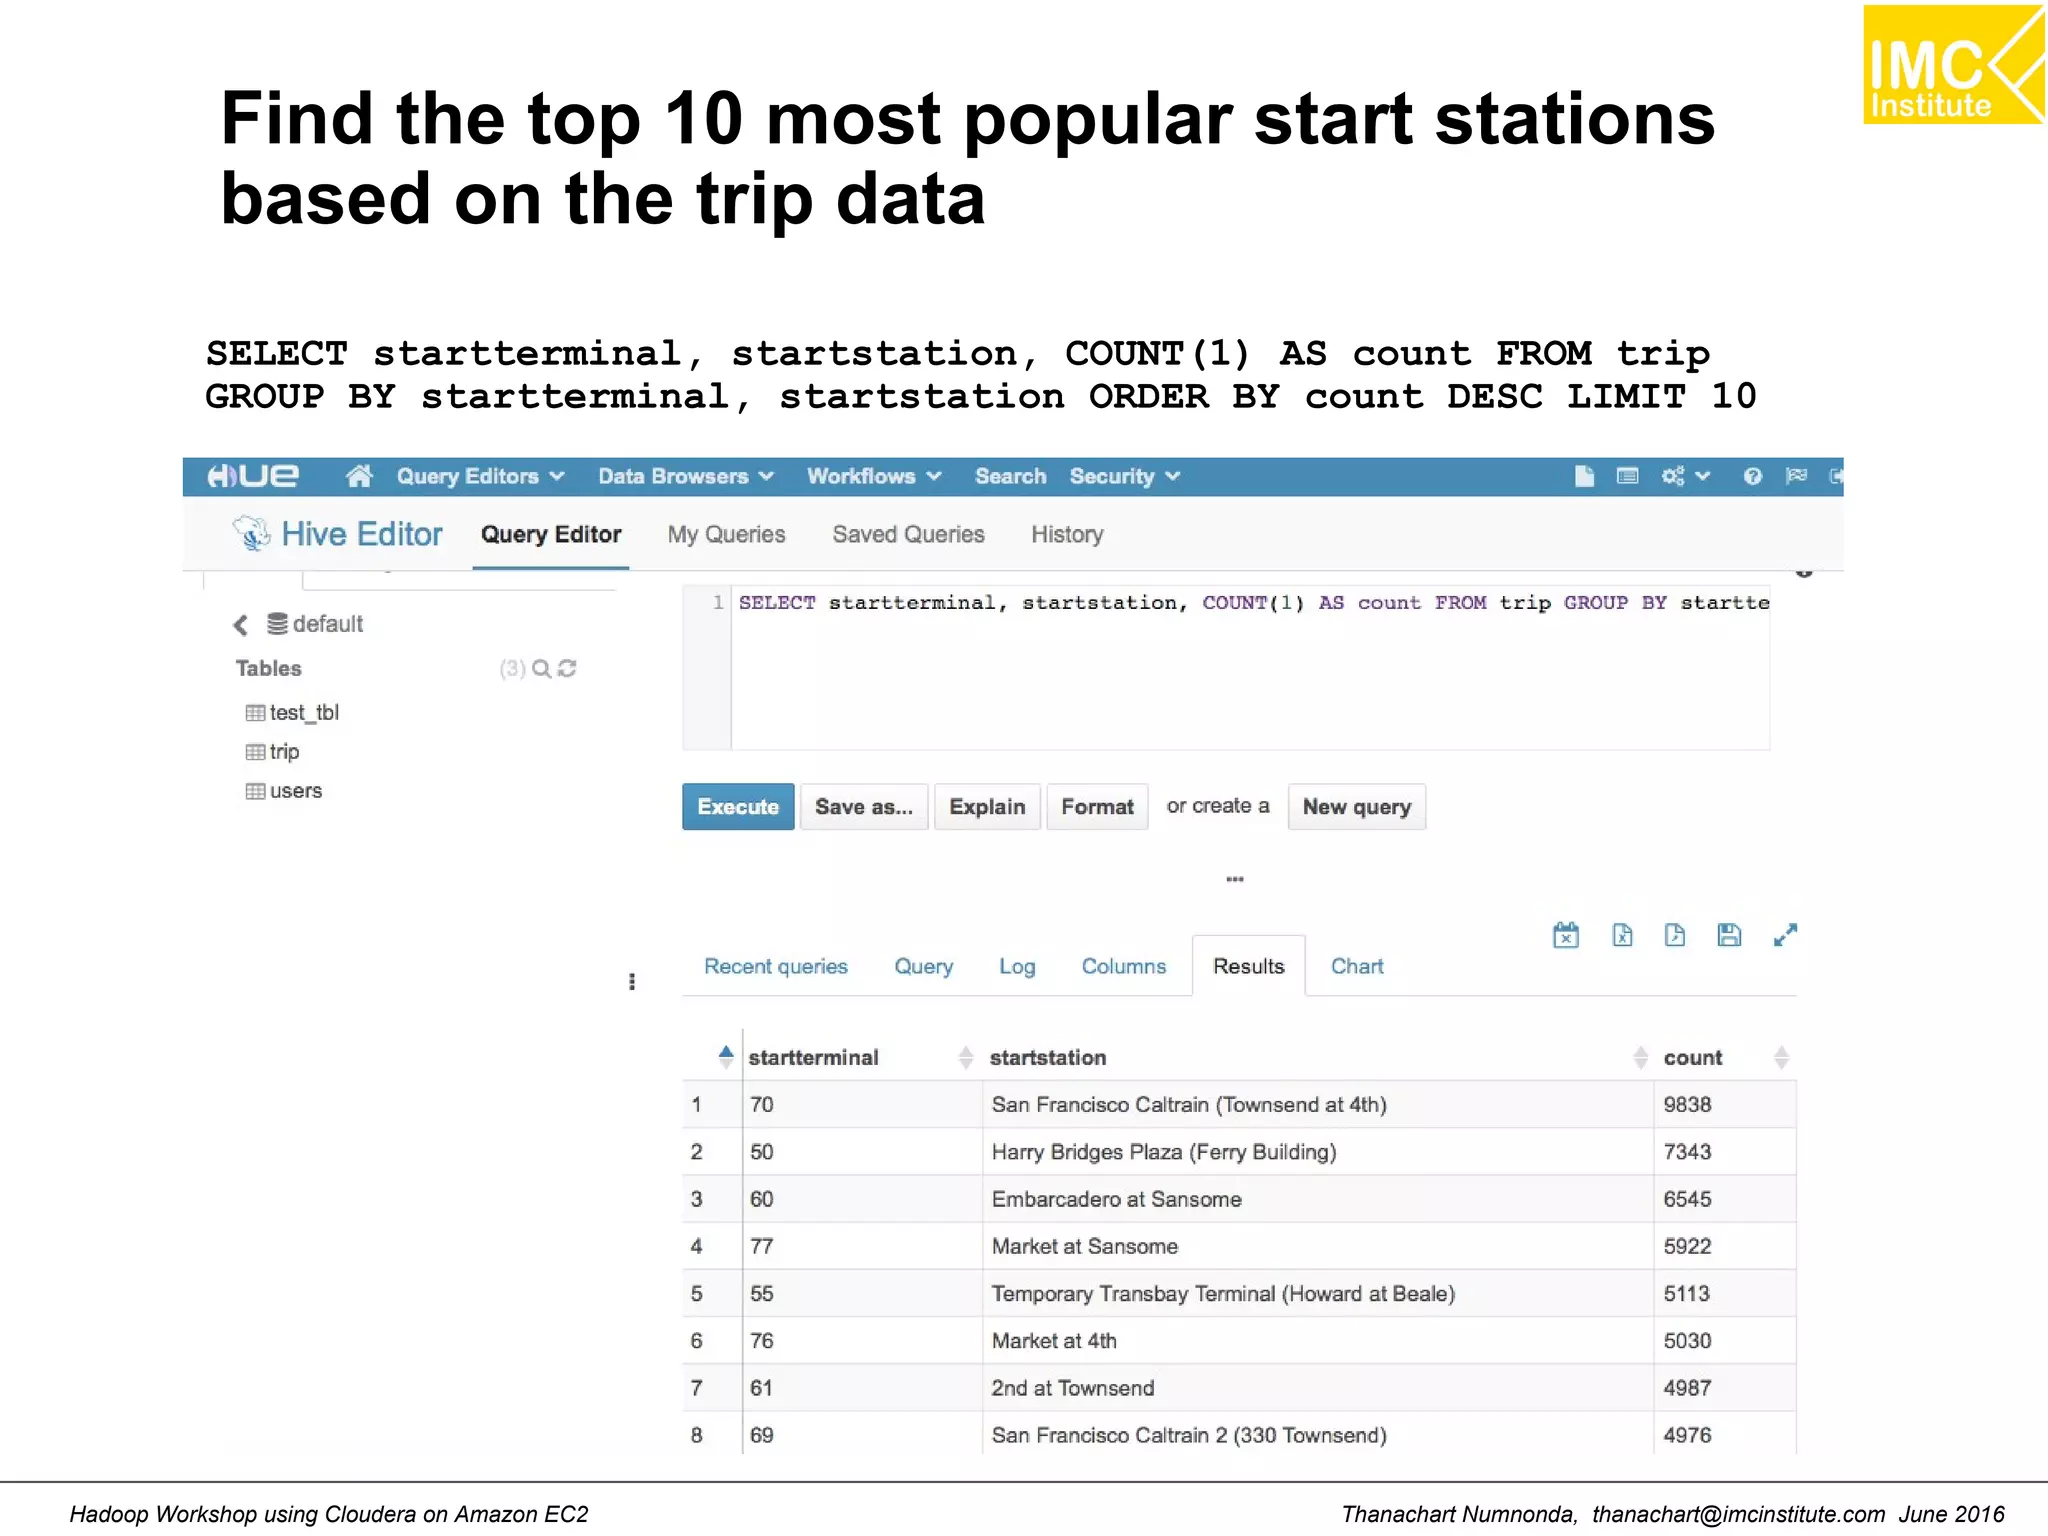
Task: Click the calendar with x icon above results
Action: coord(1566,935)
